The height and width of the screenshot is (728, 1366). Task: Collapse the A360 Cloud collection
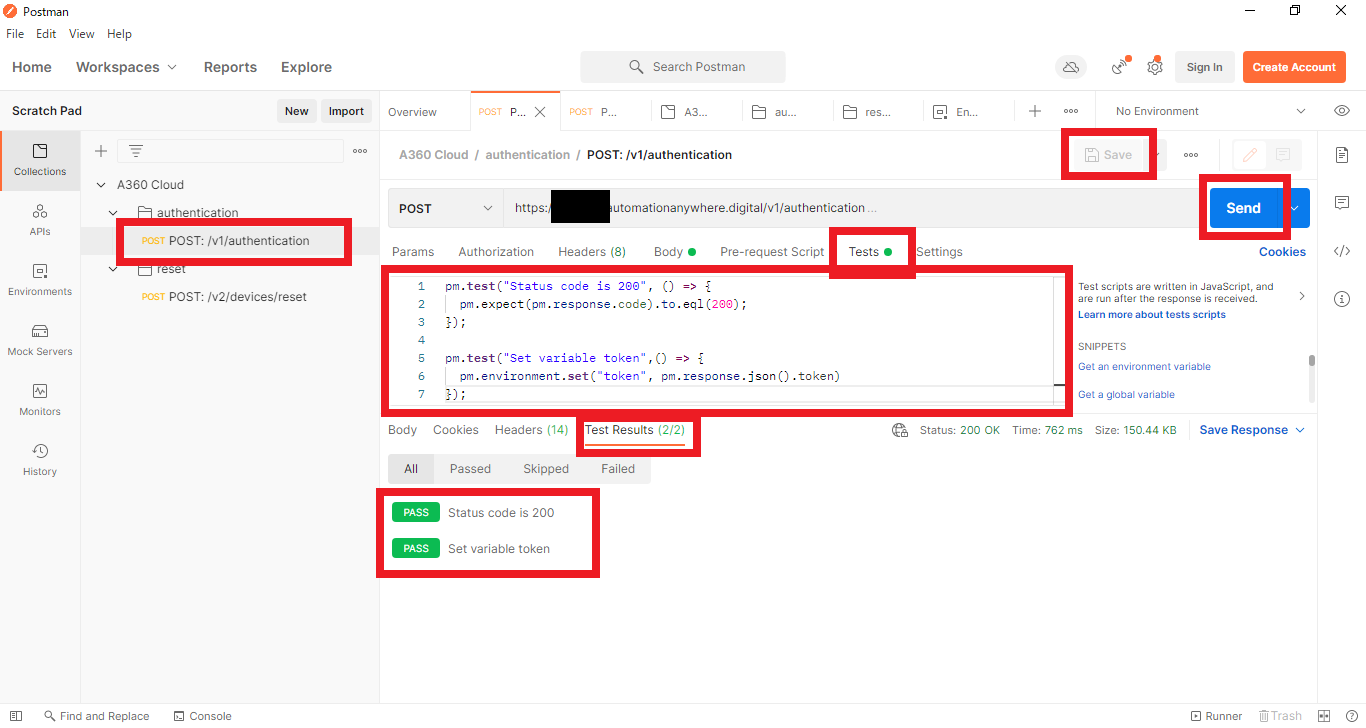tap(101, 185)
